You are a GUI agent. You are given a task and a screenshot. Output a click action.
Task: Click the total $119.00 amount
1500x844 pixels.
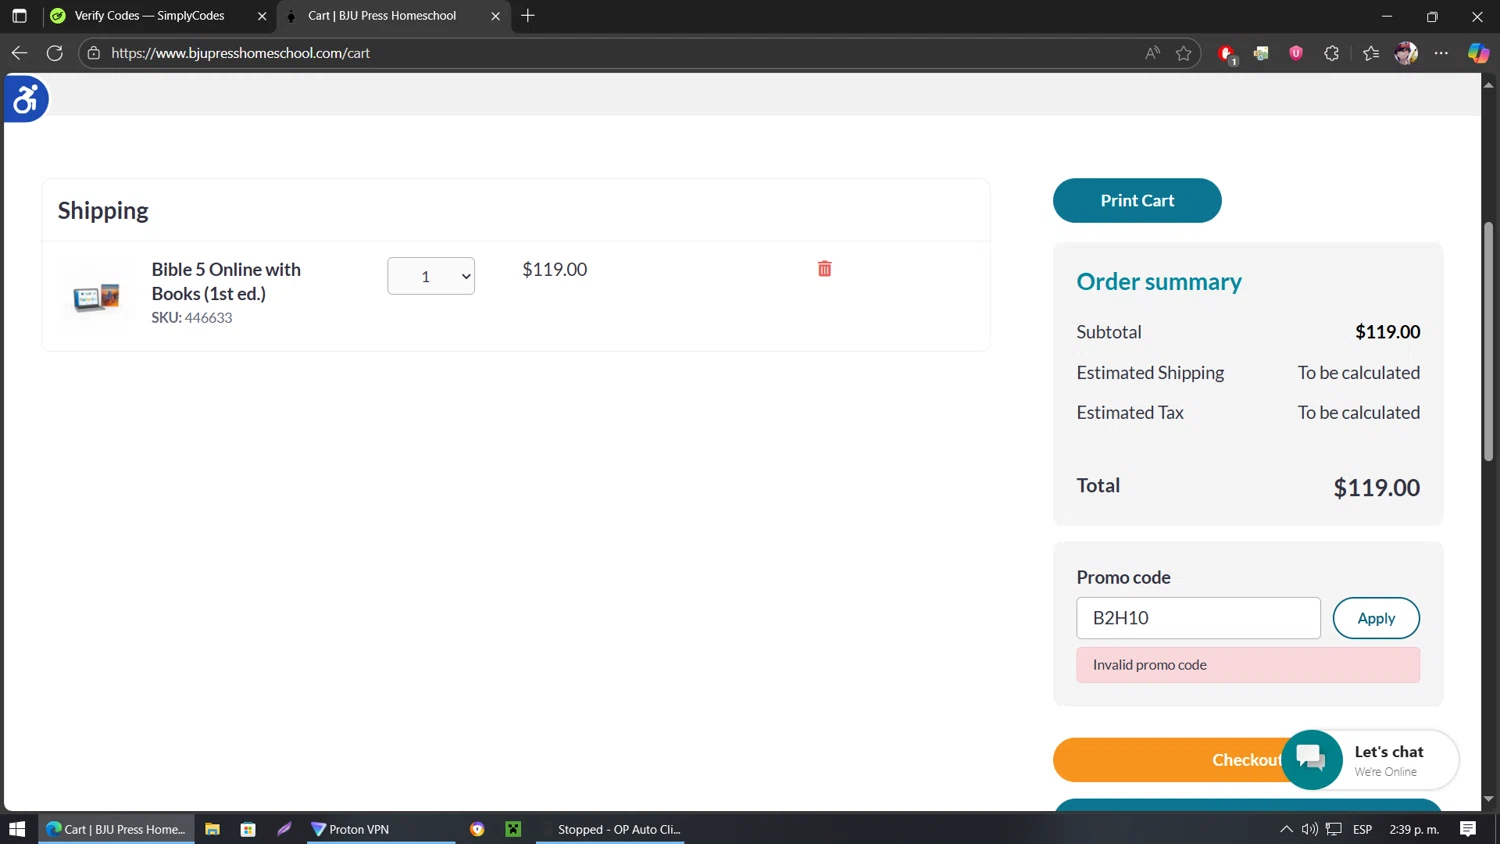pos(1376,488)
